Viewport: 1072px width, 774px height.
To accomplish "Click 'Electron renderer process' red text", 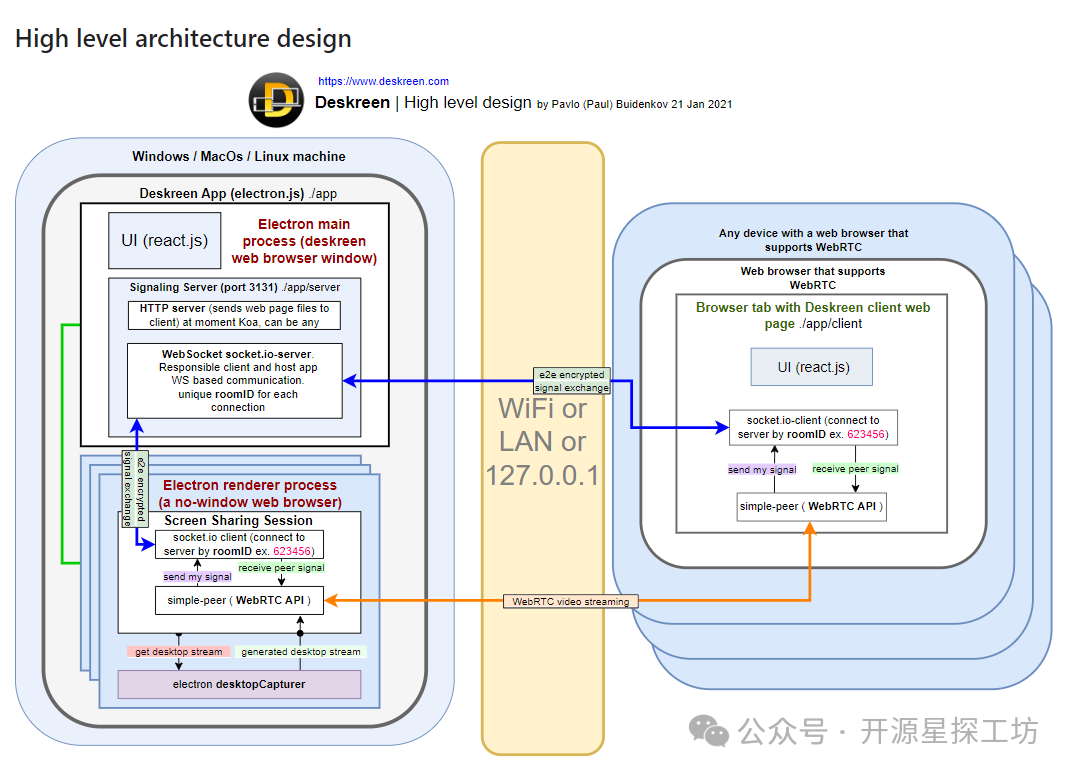I will 250,493.
